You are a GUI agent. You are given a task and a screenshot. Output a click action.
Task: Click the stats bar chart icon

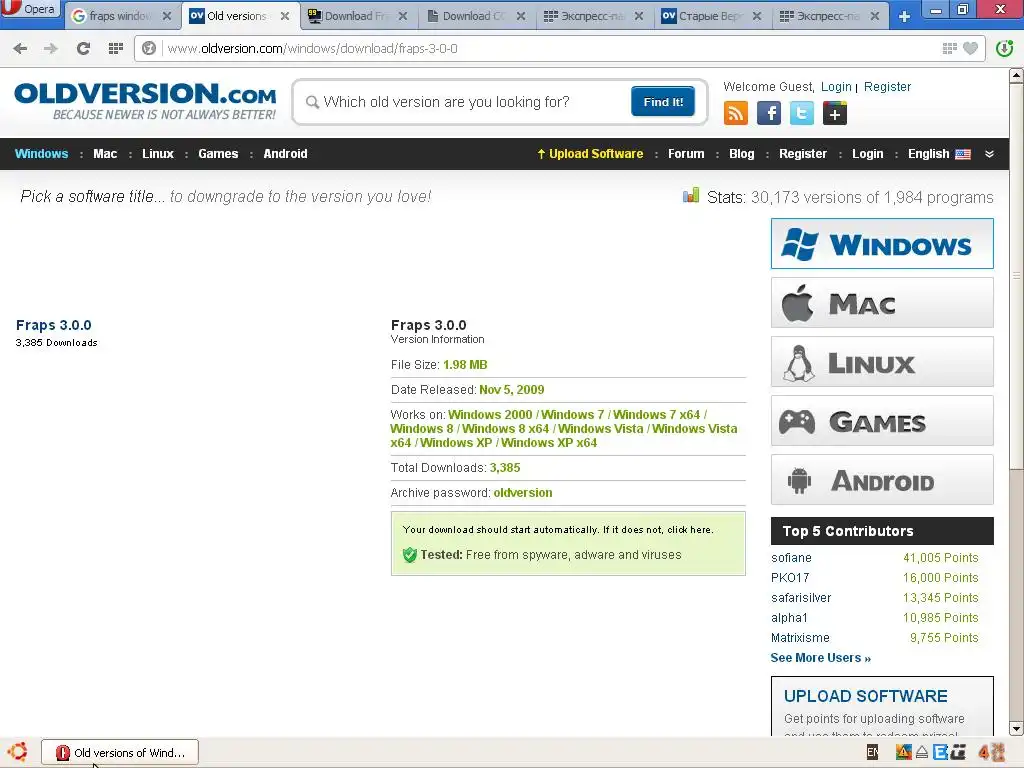click(x=691, y=195)
